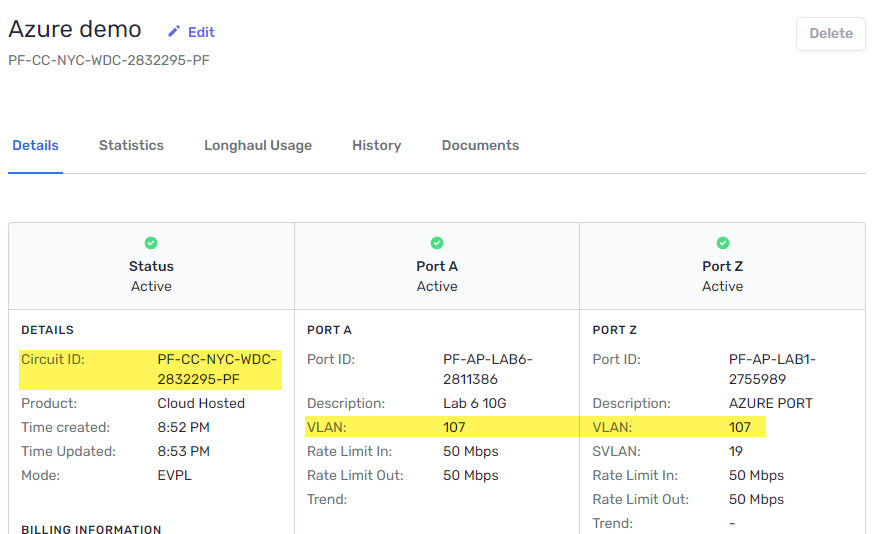The height and width of the screenshot is (534, 872).
Task: Click the 8:53 PM time updated value
Action: (184, 451)
